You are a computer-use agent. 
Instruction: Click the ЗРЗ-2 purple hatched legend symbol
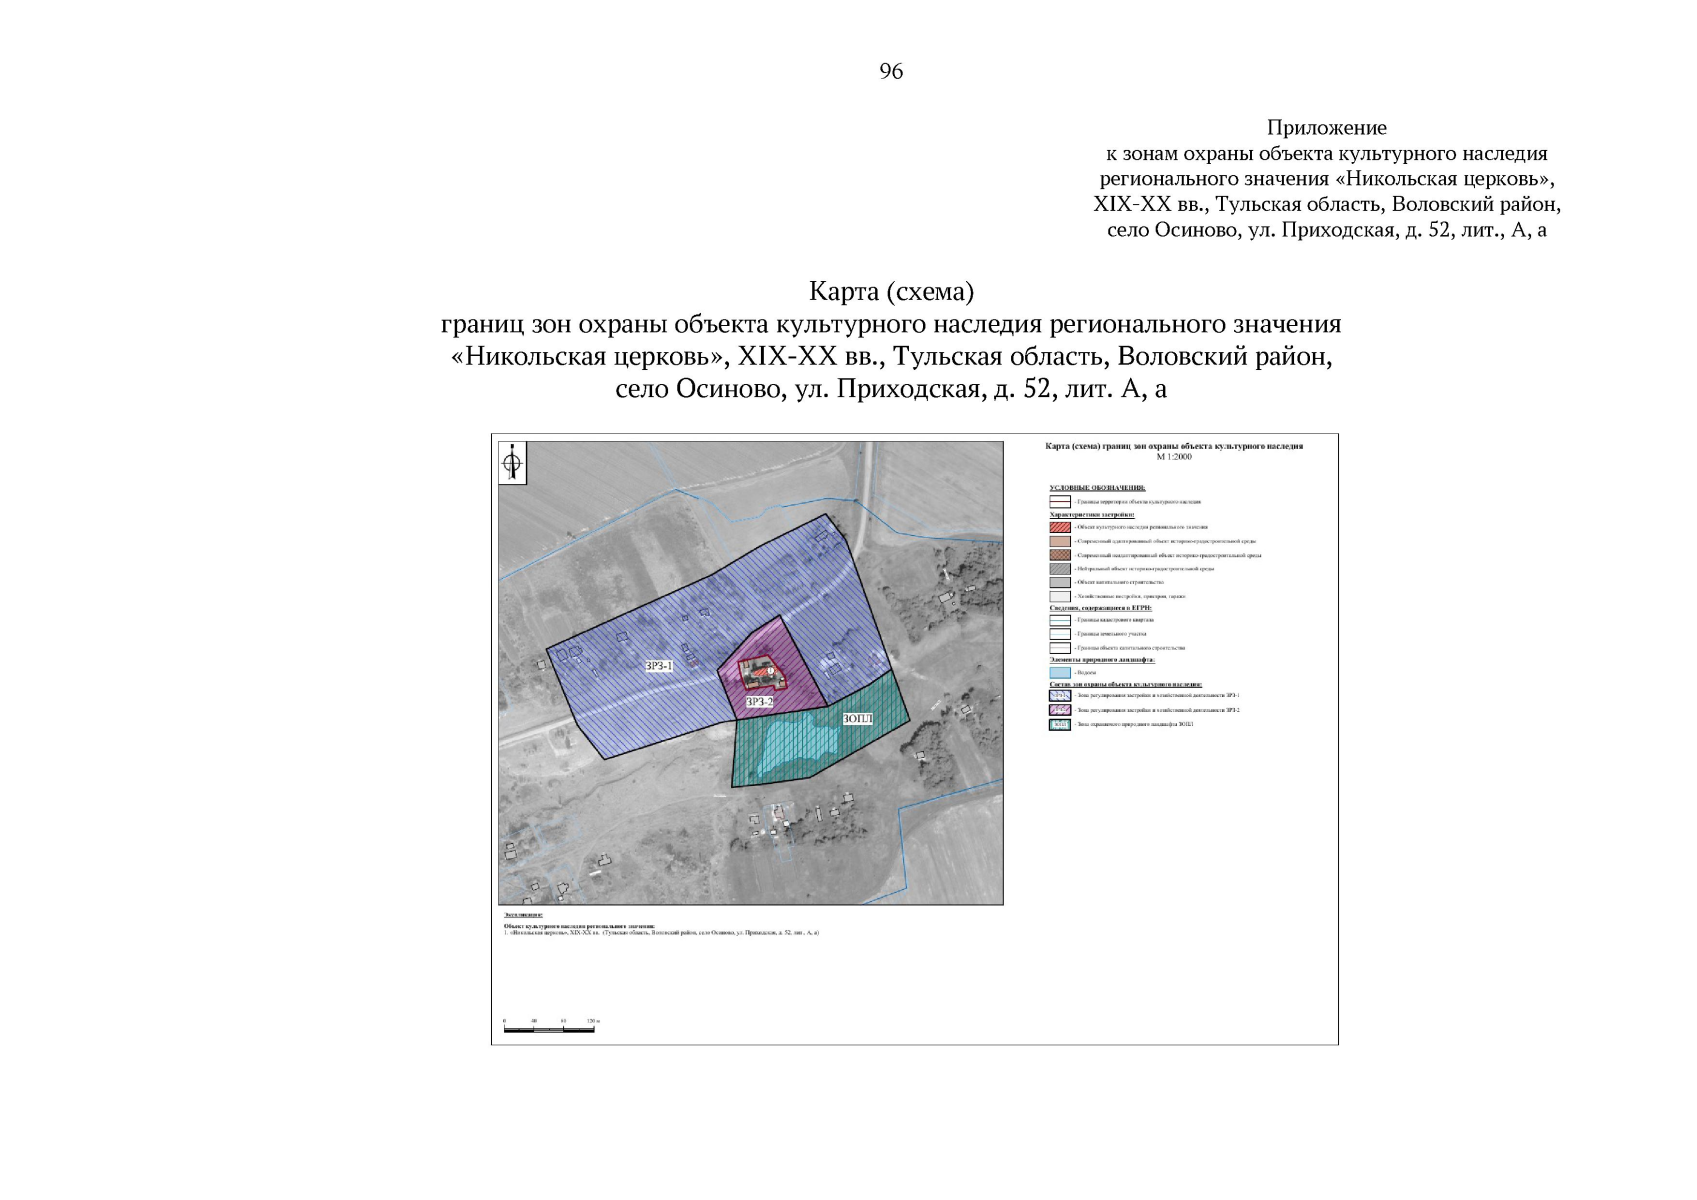coord(1059,710)
